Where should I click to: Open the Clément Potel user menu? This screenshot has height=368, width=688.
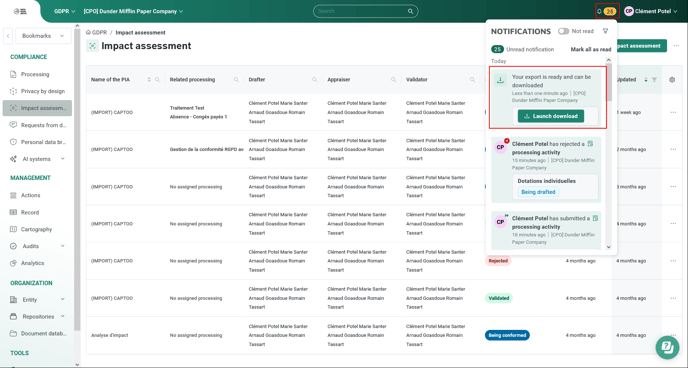click(x=651, y=11)
